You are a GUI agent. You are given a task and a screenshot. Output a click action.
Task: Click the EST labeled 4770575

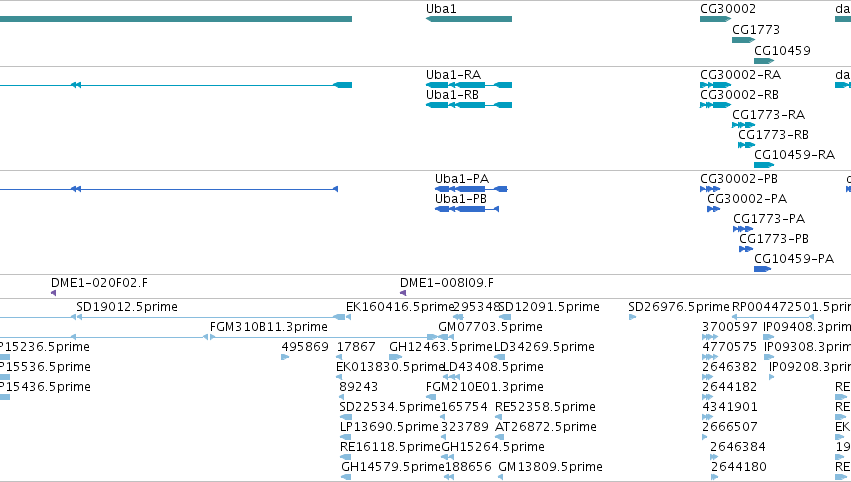coord(729,347)
